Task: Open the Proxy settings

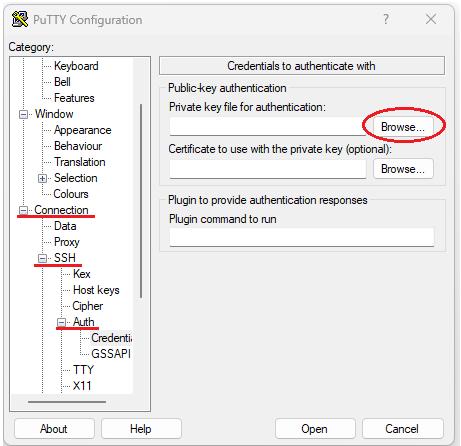Action: pos(67,242)
